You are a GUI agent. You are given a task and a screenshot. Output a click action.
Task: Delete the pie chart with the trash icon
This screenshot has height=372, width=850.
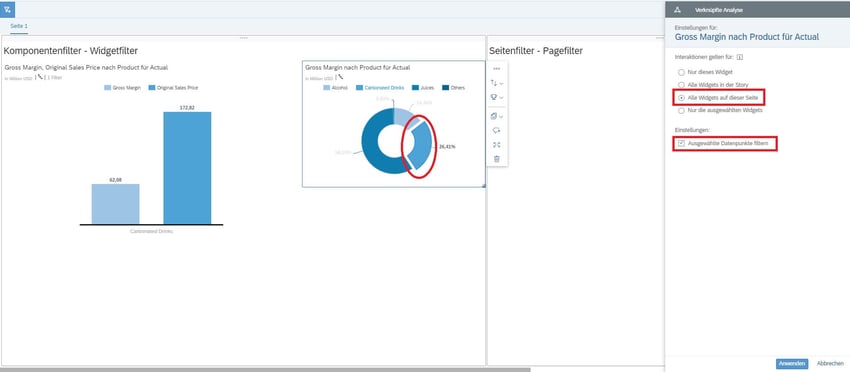coord(497,159)
